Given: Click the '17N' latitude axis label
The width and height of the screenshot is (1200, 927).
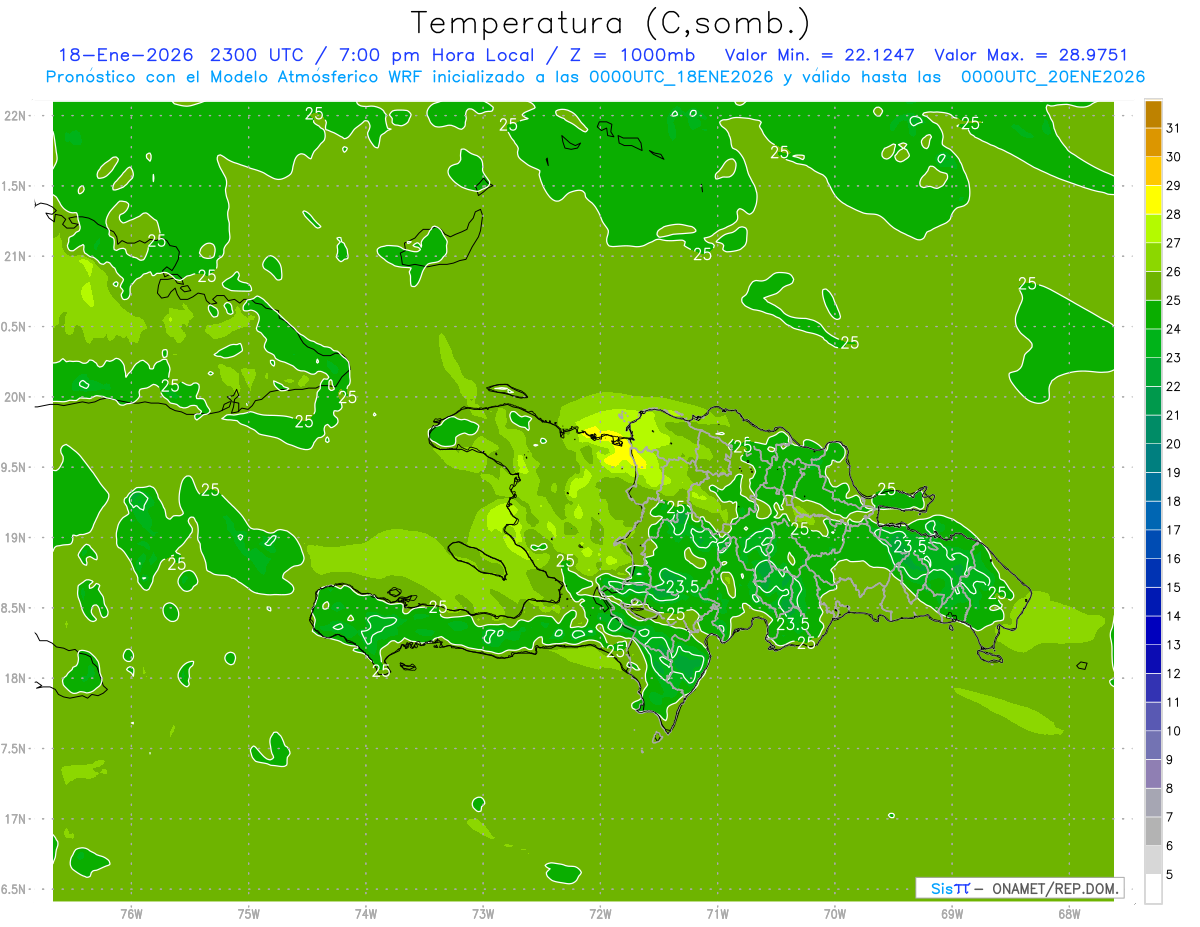Looking at the screenshot, I should (x=15, y=819).
